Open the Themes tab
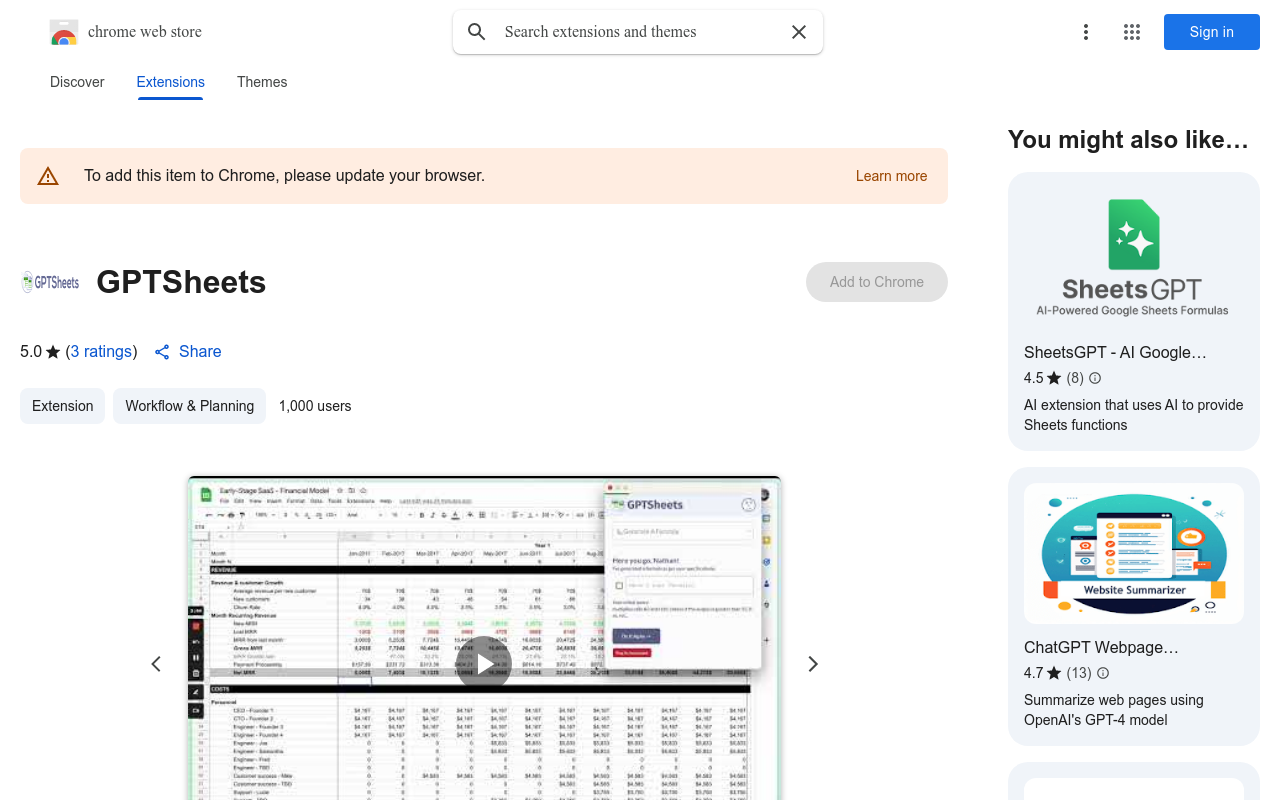This screenshot has height=800, width=1280. [262, 82]
